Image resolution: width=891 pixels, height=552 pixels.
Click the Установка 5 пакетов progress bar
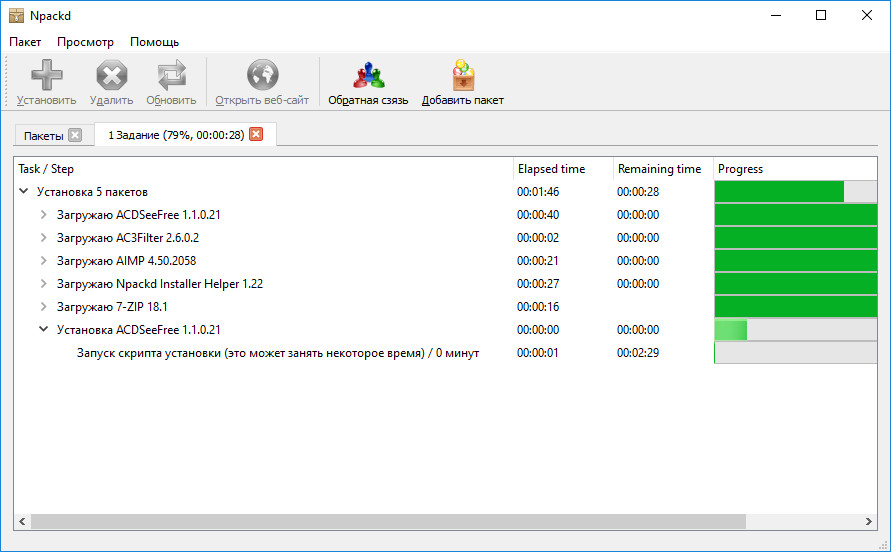pyautogui.click(x=796, y=192)
